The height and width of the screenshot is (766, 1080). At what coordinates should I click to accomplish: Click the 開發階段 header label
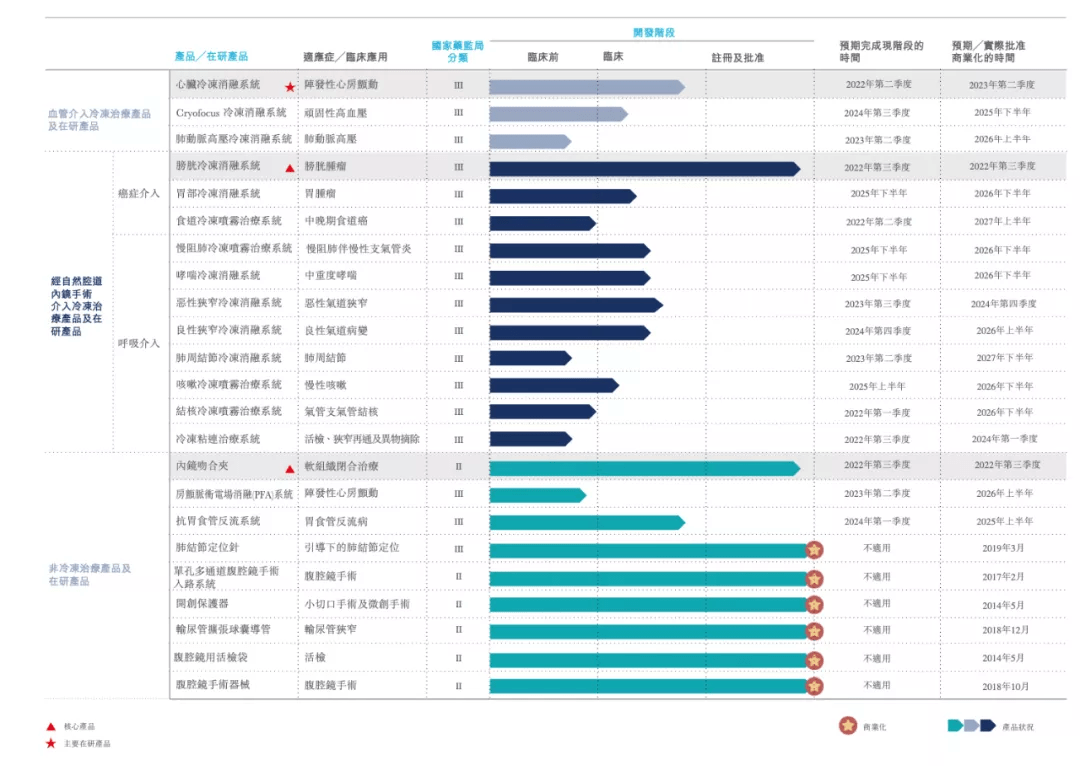point(654,32)
